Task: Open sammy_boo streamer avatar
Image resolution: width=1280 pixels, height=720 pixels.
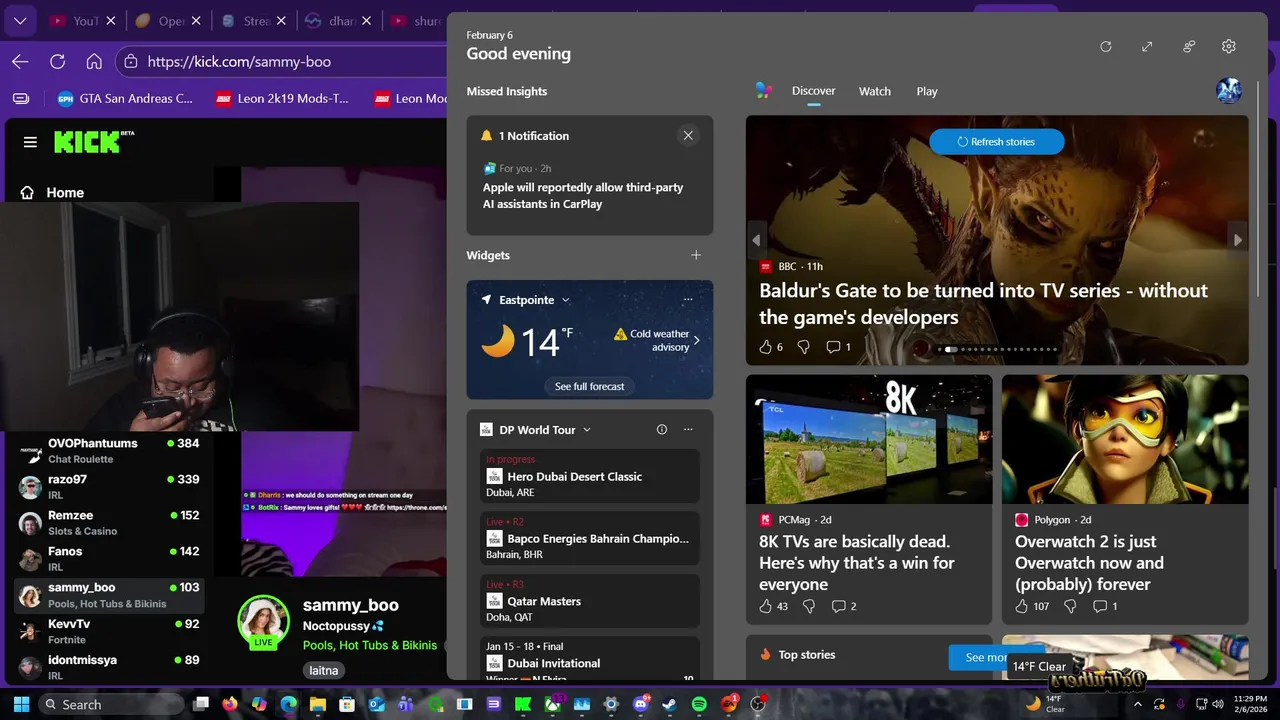Action: click(x=263, y=621)
